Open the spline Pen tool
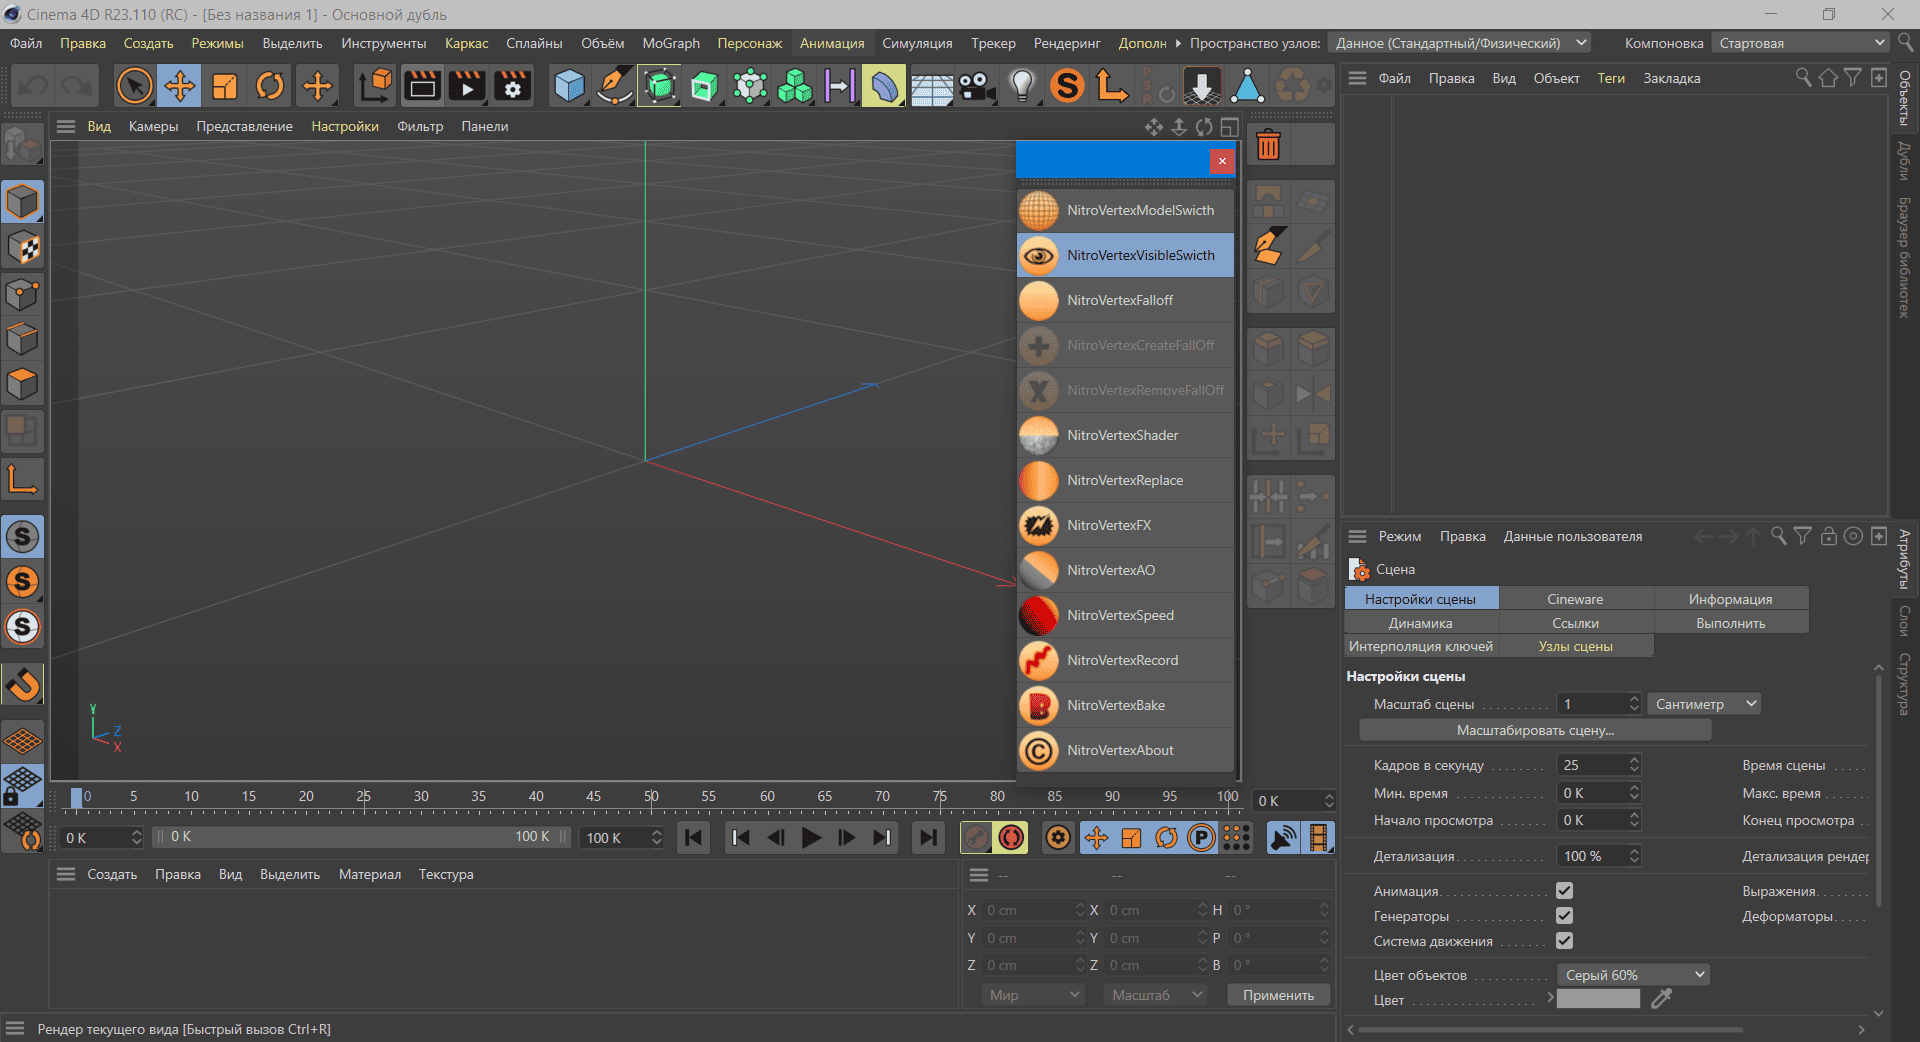 click(x=614, y=86)
